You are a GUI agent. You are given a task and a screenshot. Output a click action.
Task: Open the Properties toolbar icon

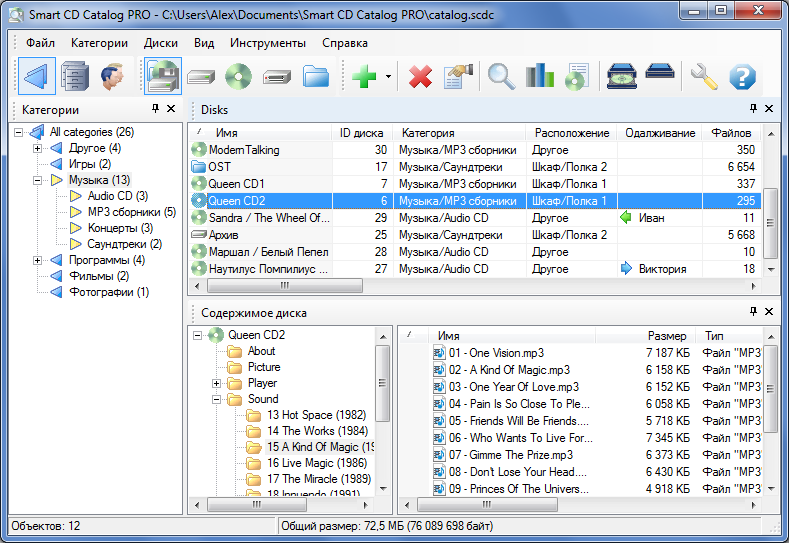point(459,76)
